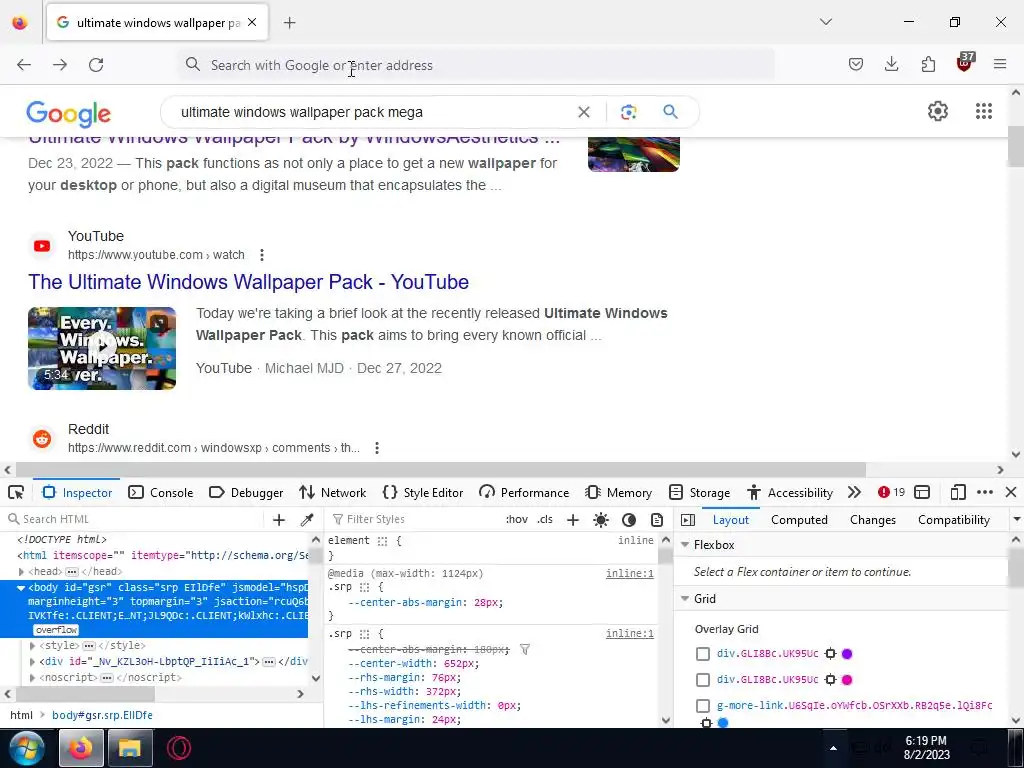Collapse the Grid section
Viewport: 1024px width, 768px height.
click(685, 599)
